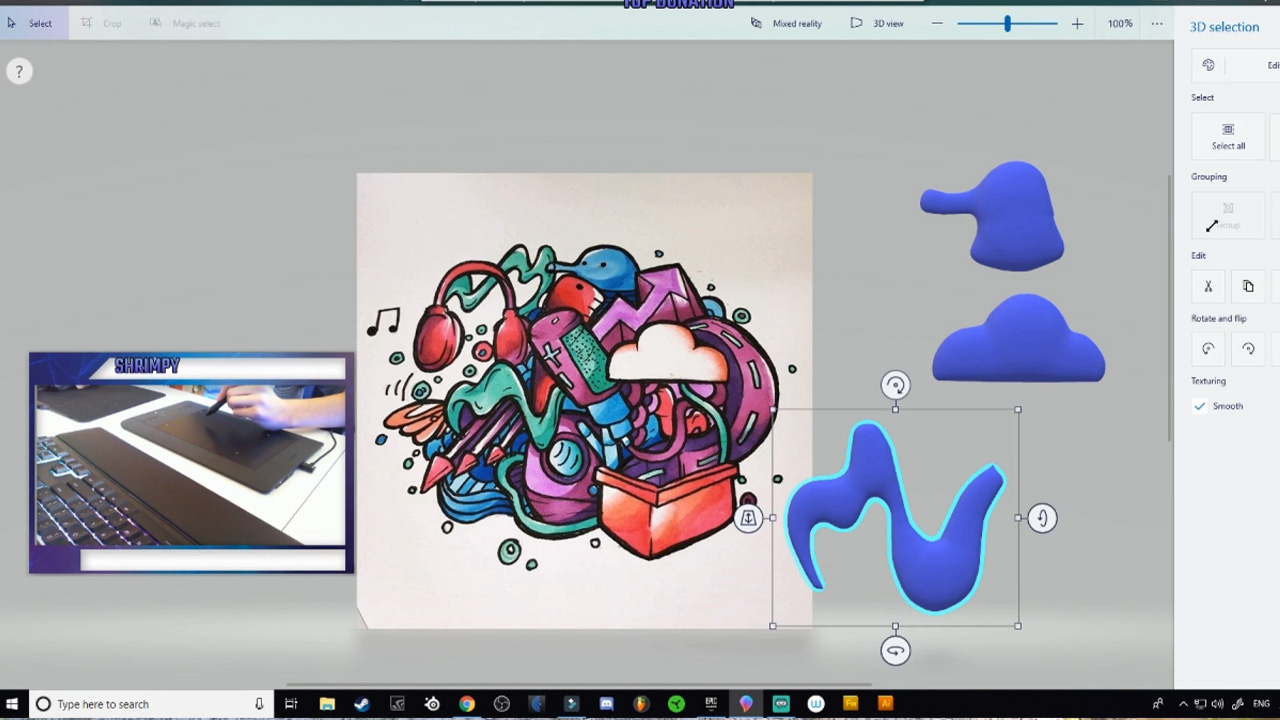
Task: Rotate the selection left
Action: (1208, 349)
